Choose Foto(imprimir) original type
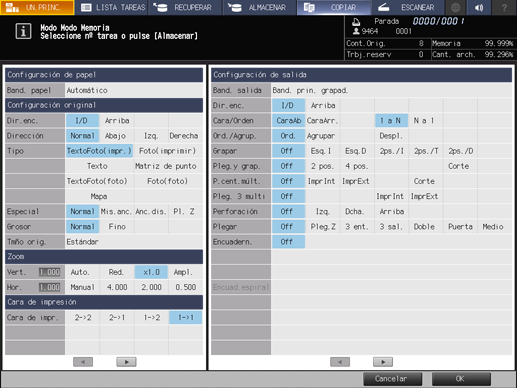 (x=167, y=151)
